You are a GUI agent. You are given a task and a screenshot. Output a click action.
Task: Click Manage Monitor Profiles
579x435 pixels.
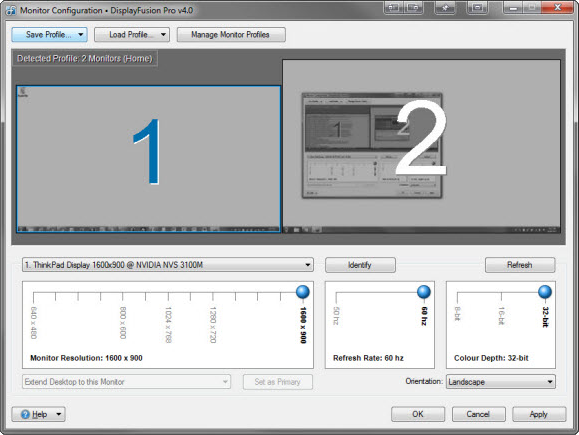click(x=231, y=35)
